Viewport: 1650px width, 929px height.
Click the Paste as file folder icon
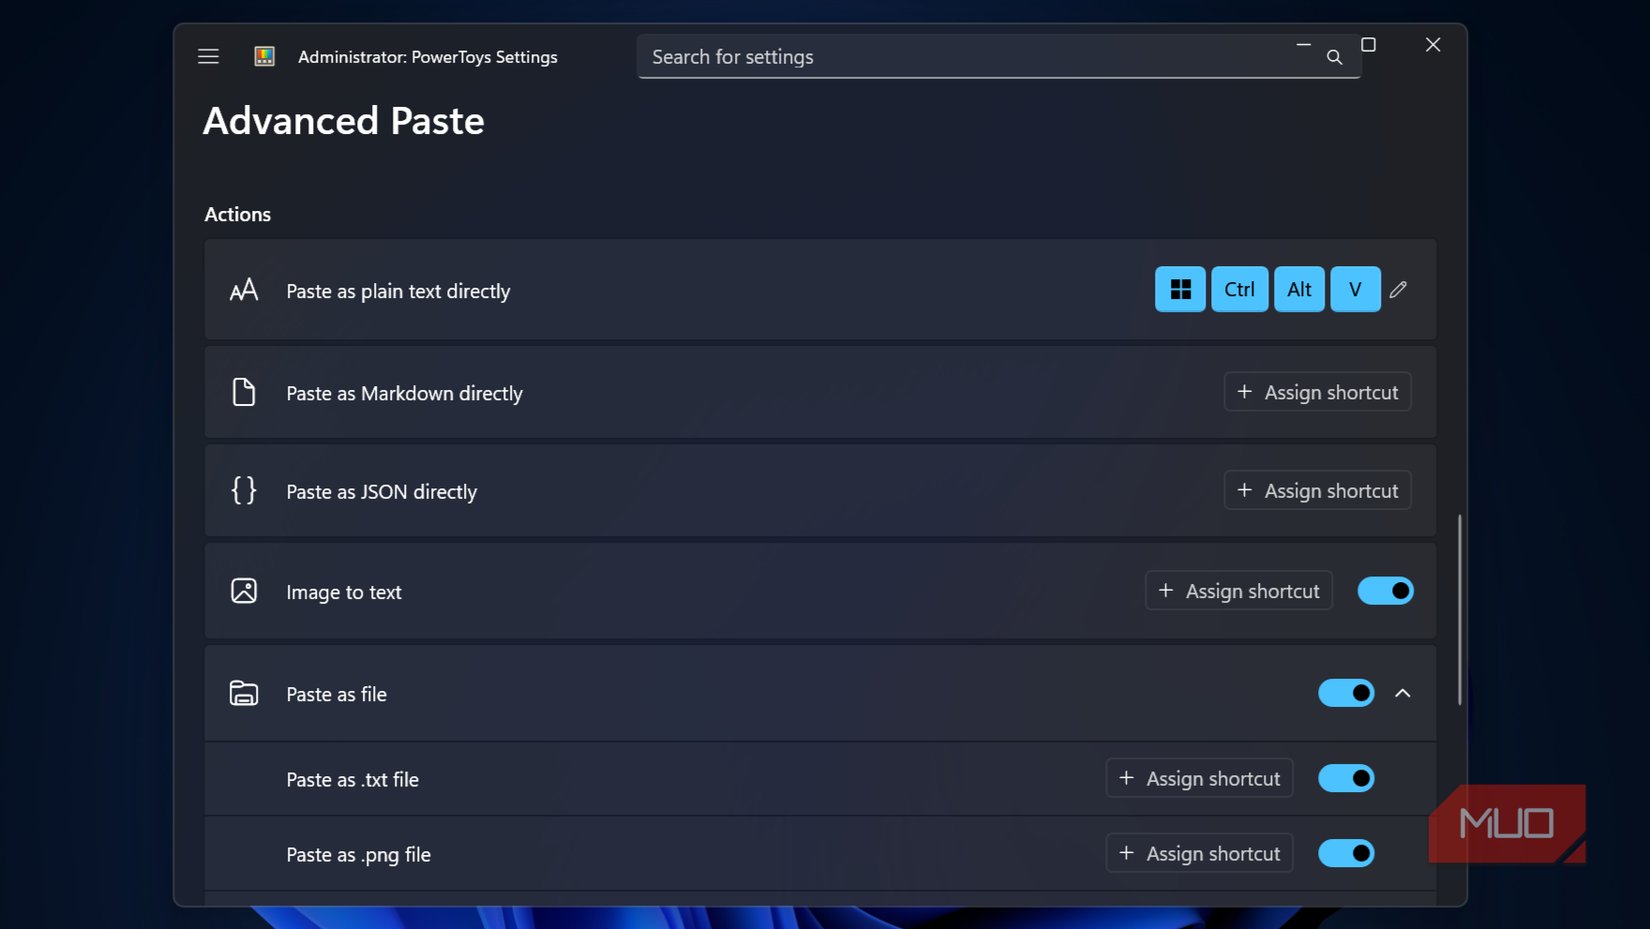click(244, 693)
